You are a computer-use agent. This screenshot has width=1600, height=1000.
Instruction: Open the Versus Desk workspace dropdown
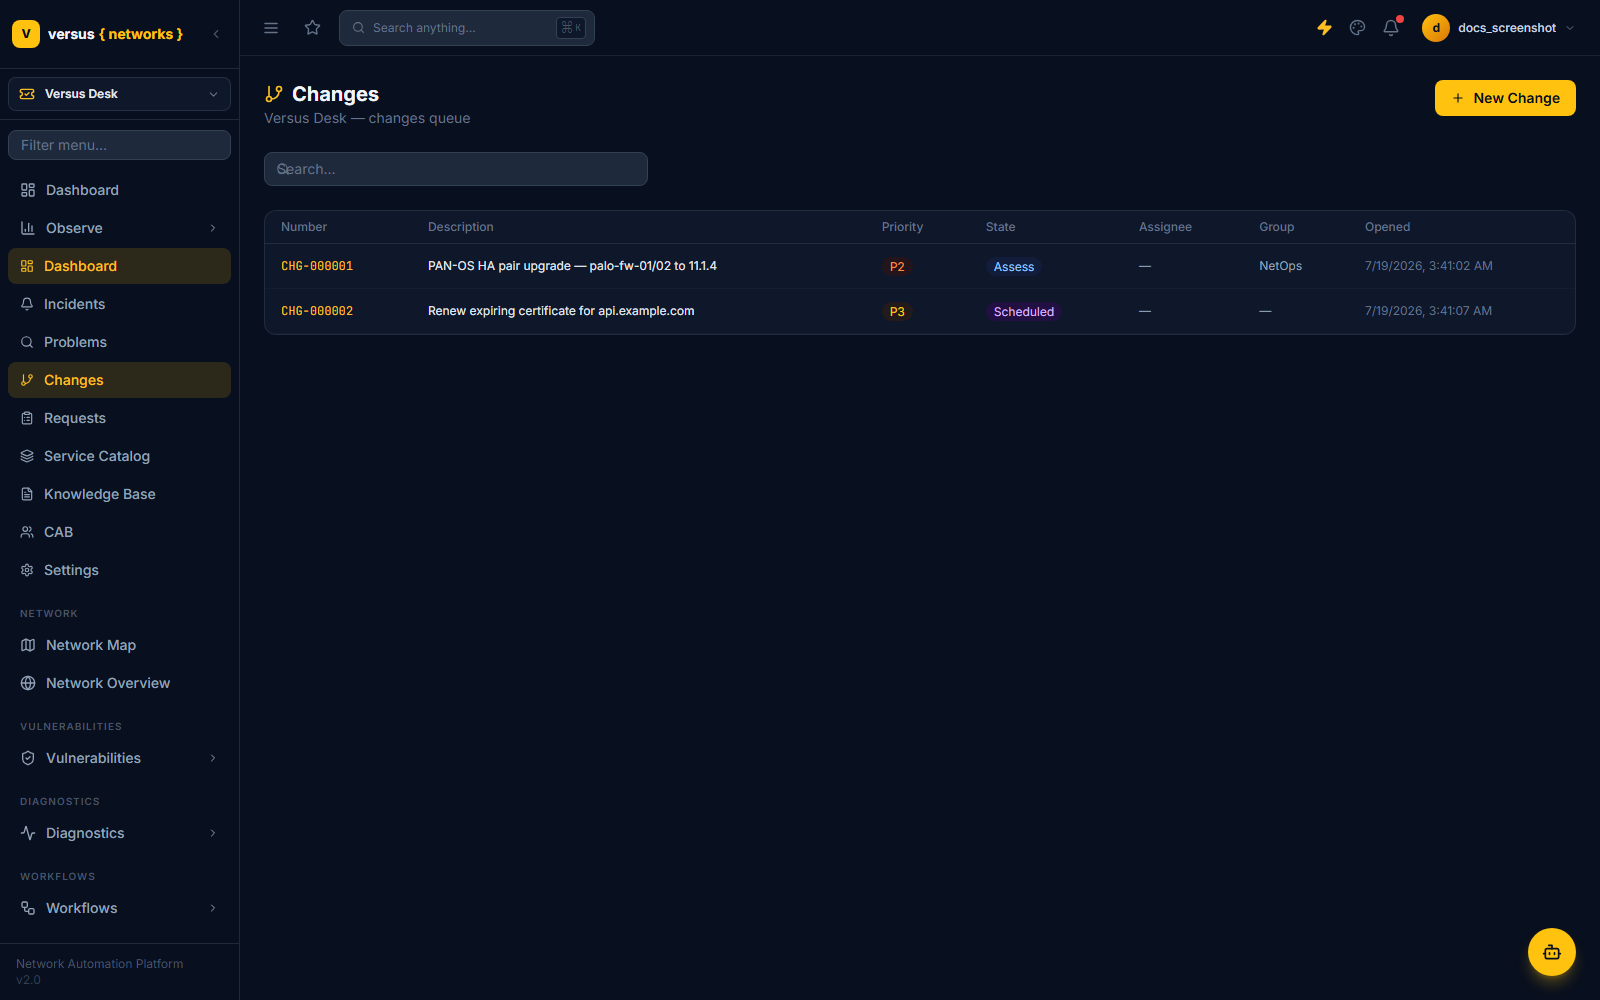point(119,94)
